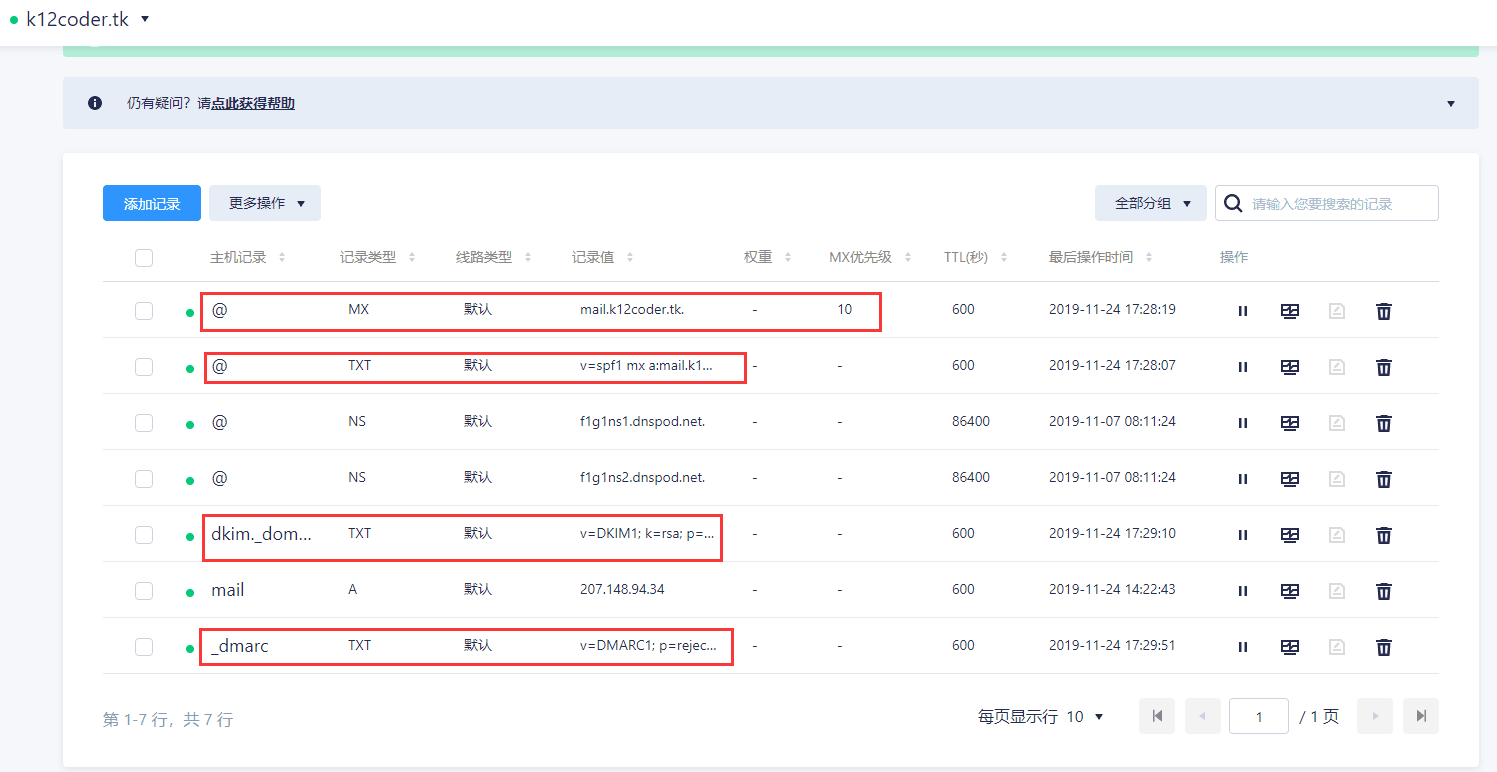1497x772 pixels.
Task: Sort by 主机记录 column
Action: pos(282,258)
